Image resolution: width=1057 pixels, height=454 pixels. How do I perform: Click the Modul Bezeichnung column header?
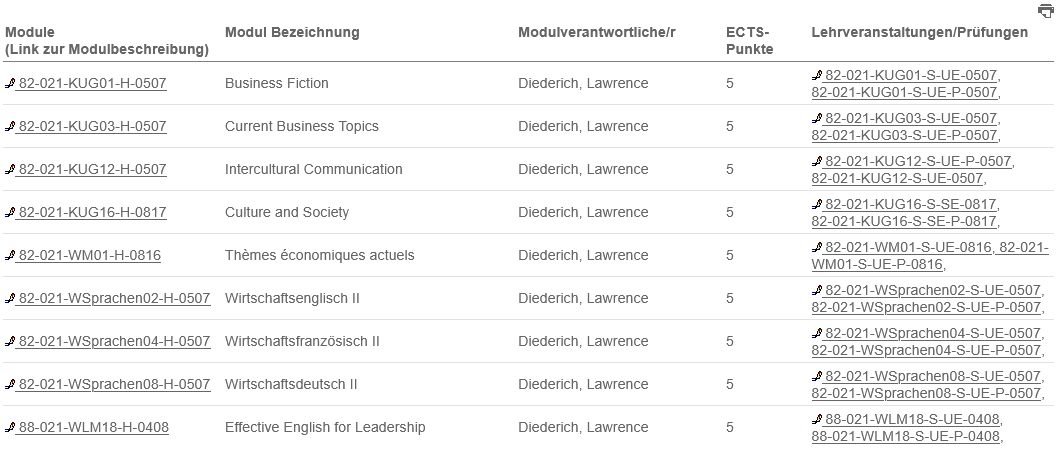tap(292, 33)
